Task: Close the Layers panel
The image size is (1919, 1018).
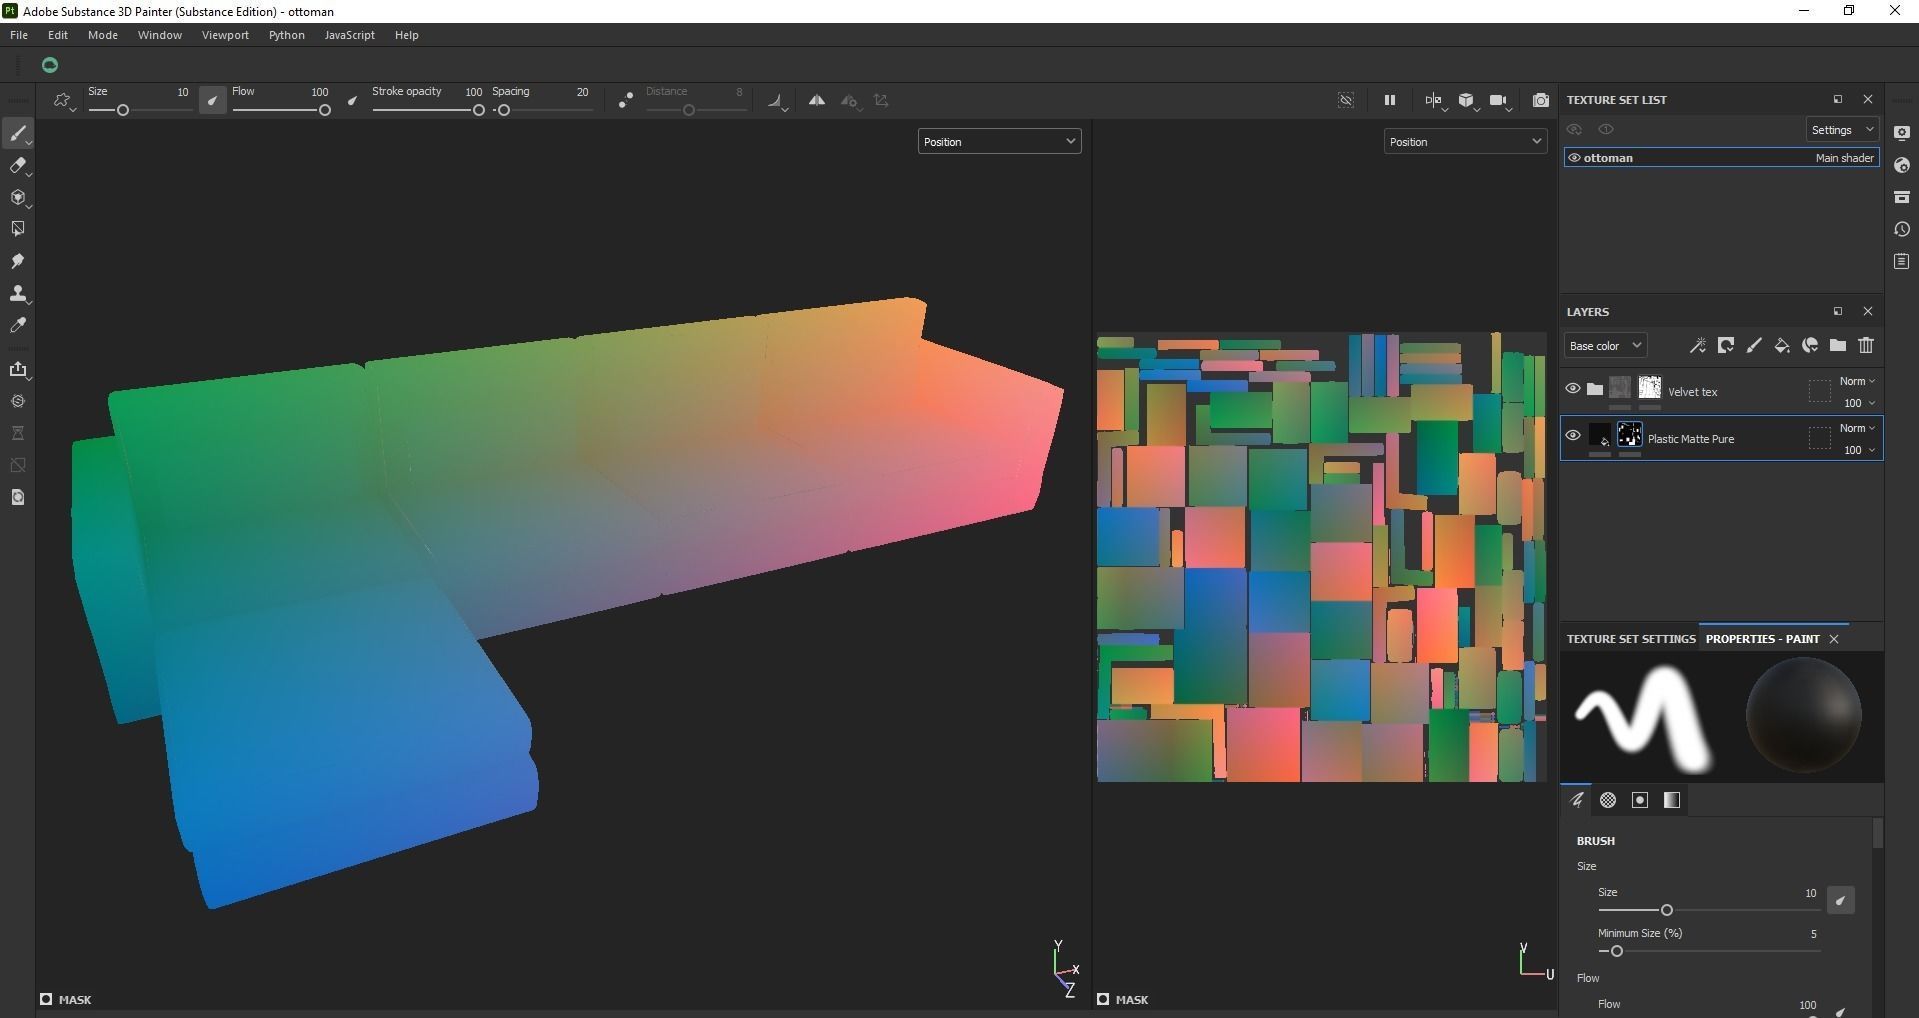Action: [x=1868, y=312]
